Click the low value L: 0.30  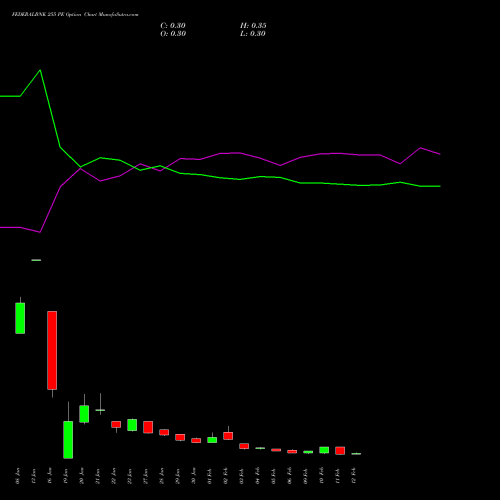pyautogui.click(x=253, y=34)
